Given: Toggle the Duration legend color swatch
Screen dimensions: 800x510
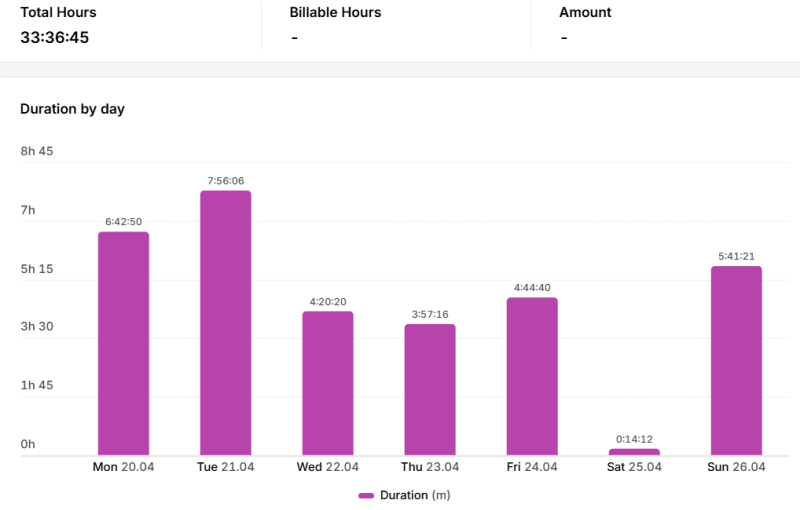Looking at the screenshot, I should pyautogui.click(x=366, y=495).
